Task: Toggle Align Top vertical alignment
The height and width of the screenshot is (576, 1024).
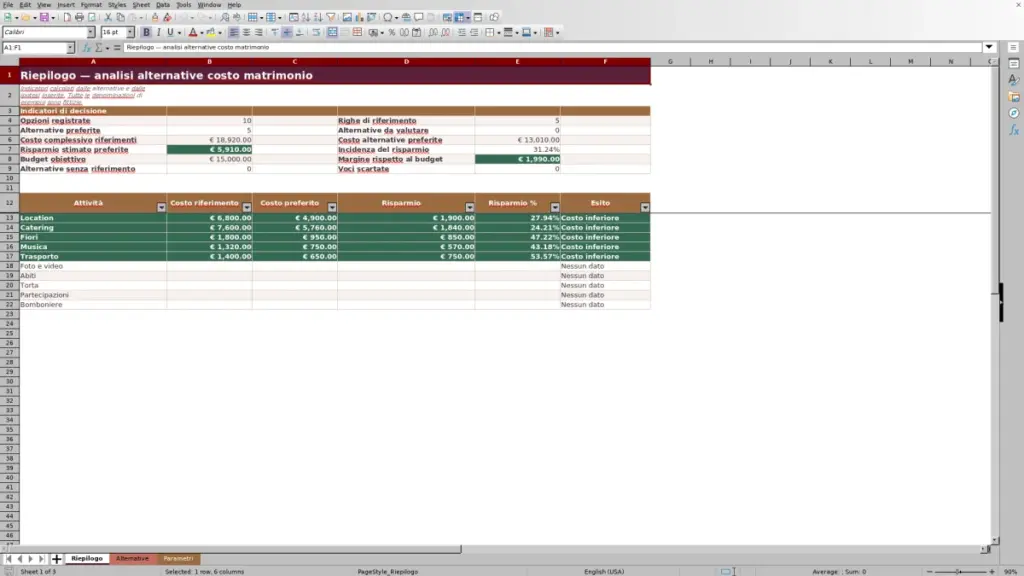Action: [274, 32]
